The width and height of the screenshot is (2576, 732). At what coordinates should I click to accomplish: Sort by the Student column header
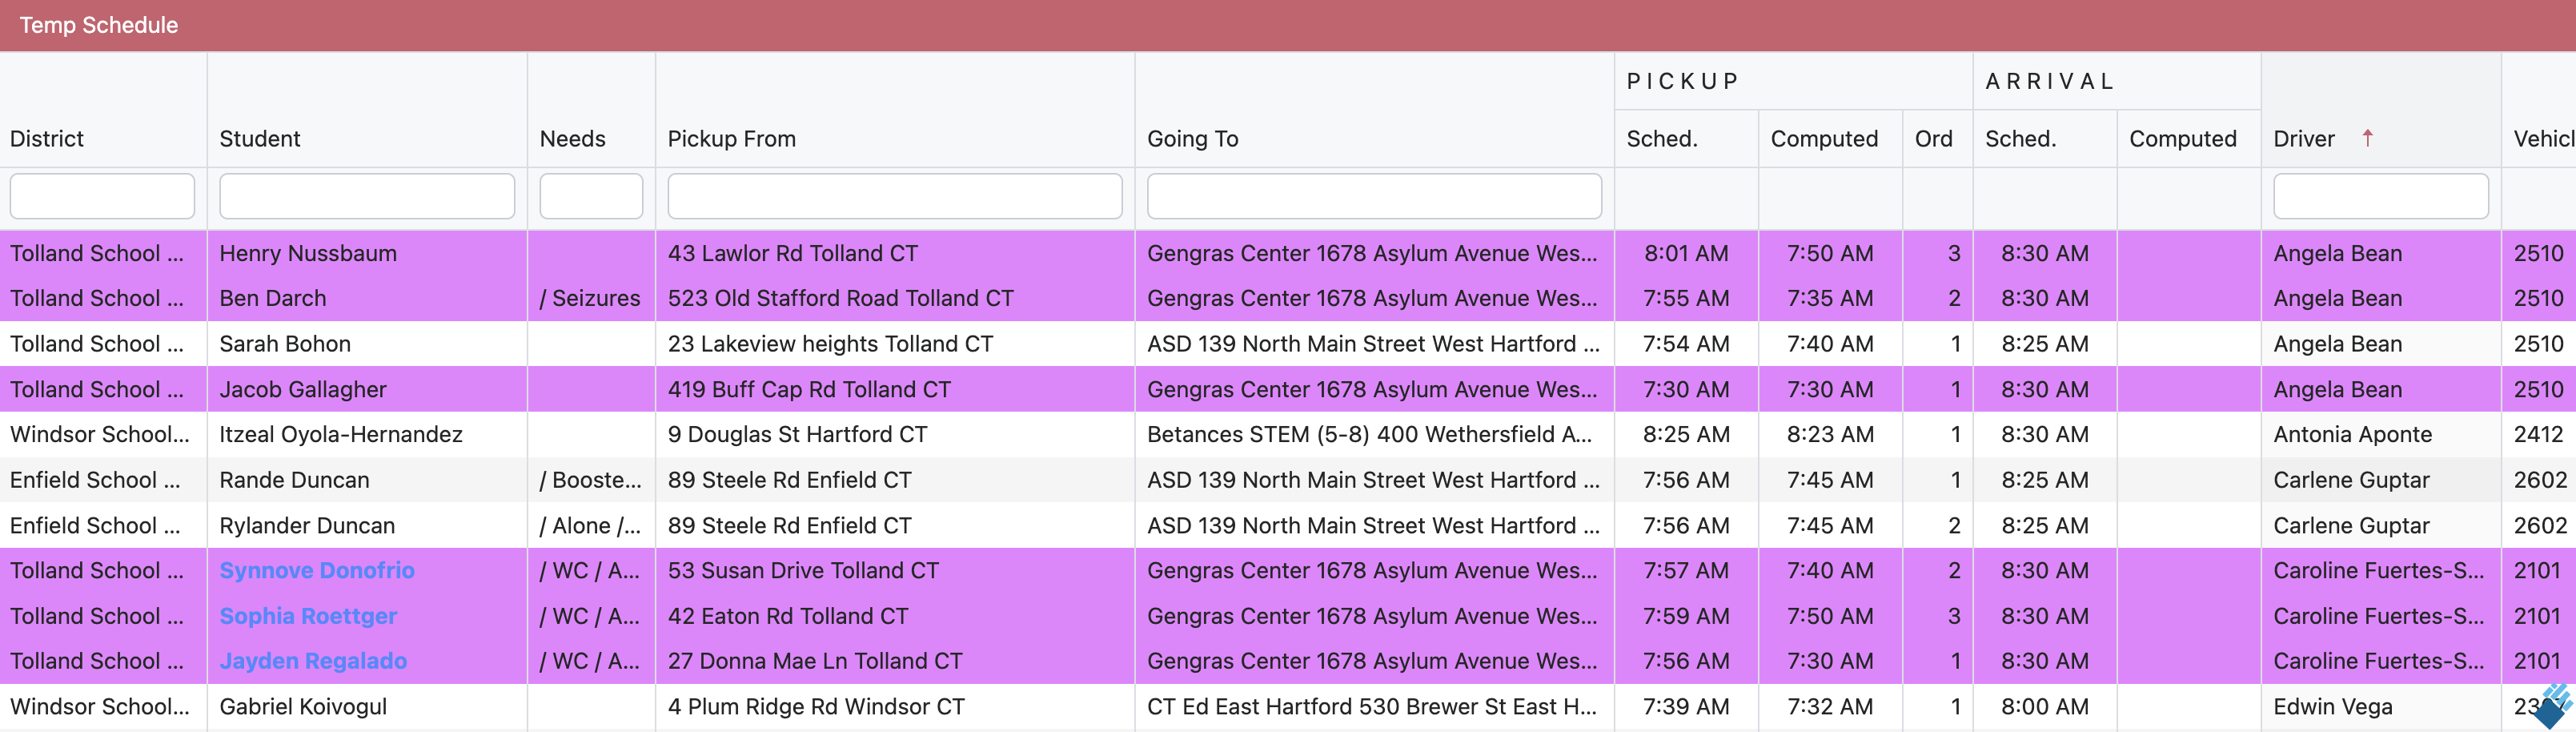pos(260,139)
